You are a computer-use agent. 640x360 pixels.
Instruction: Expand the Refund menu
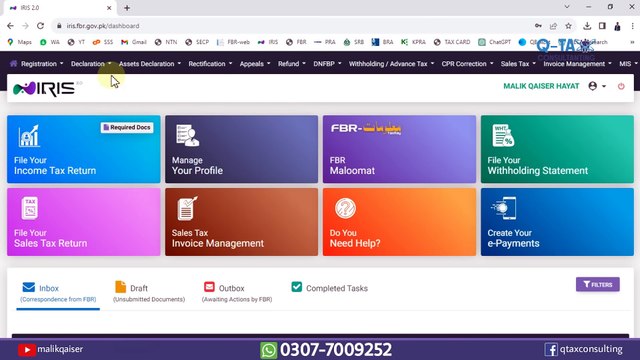292,64
